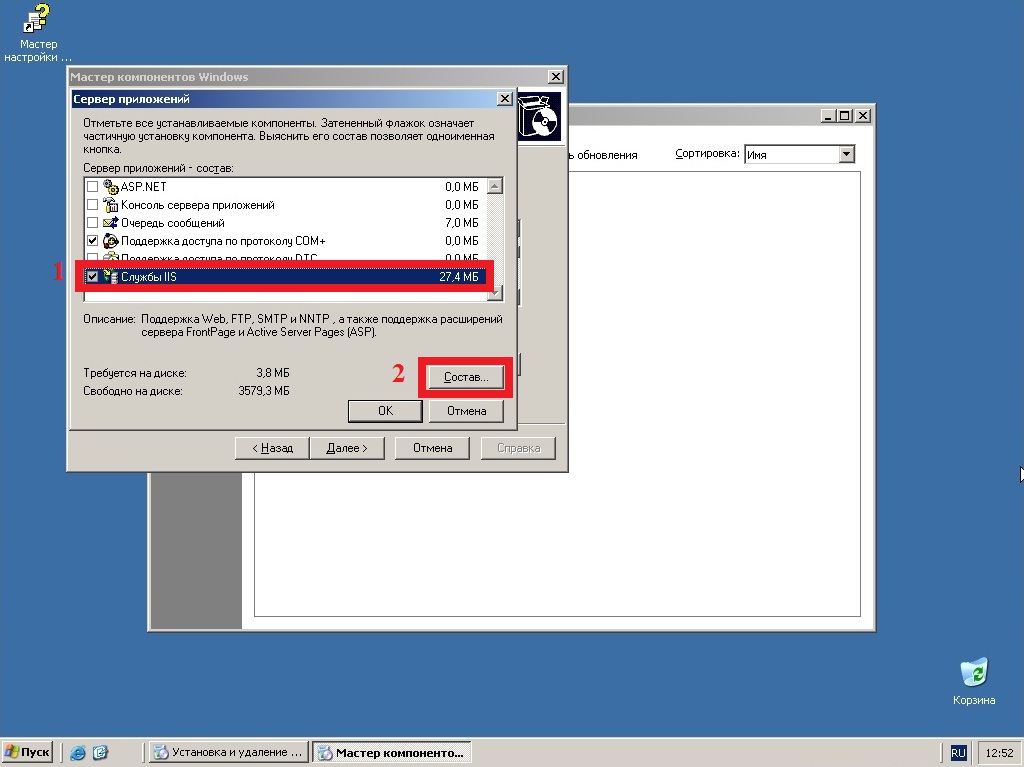Click the taskbar clock showing 12:52
1024x767 pixels.
pyautogui.click(x=999, y=753)
